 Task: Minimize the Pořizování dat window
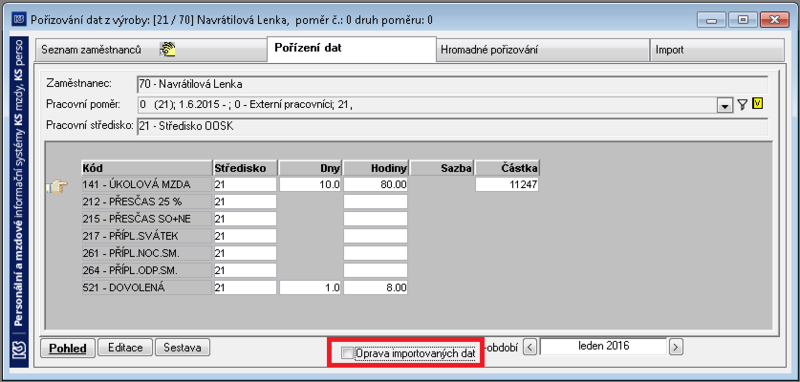(711, 20)
